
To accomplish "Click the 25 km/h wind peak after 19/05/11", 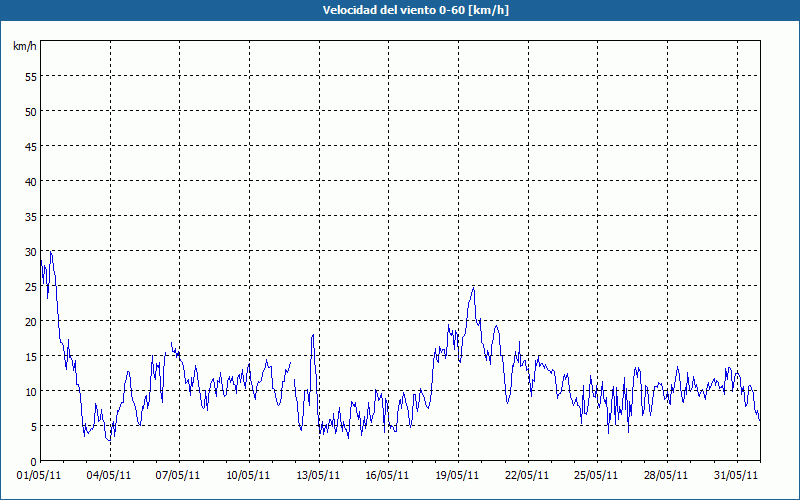I will pos(473,288).
